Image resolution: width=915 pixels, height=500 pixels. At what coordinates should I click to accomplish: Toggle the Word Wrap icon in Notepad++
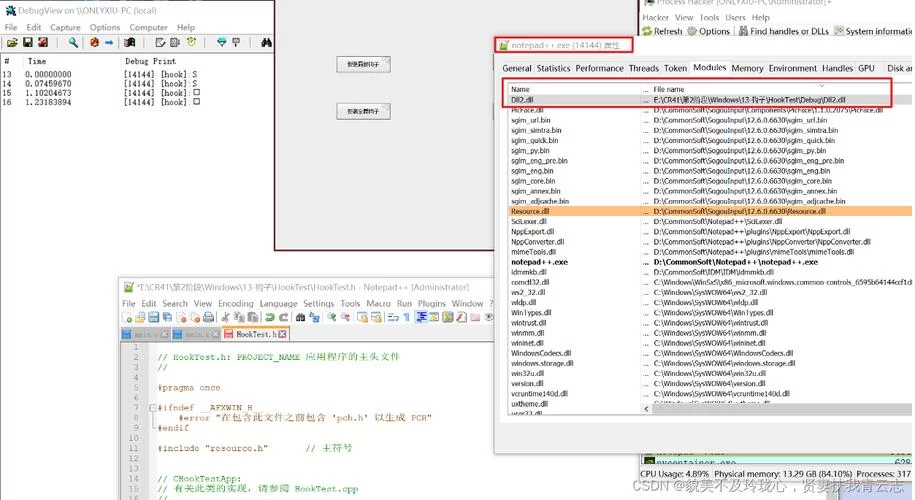pos(393,317)
